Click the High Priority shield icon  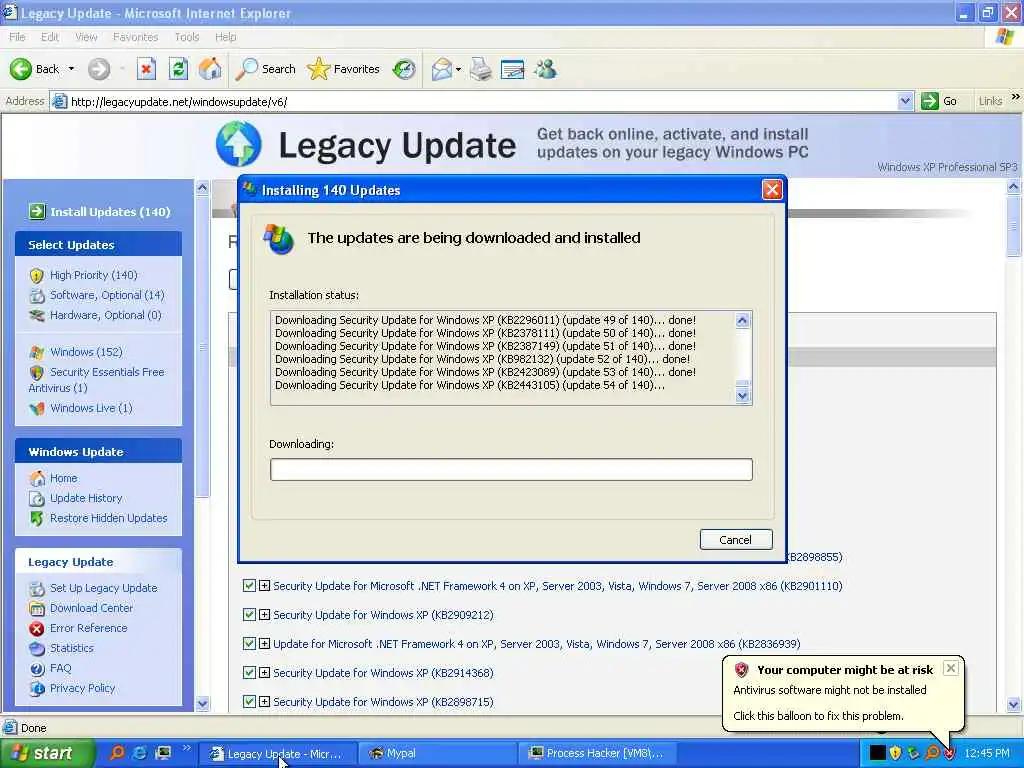coord(37,276)
